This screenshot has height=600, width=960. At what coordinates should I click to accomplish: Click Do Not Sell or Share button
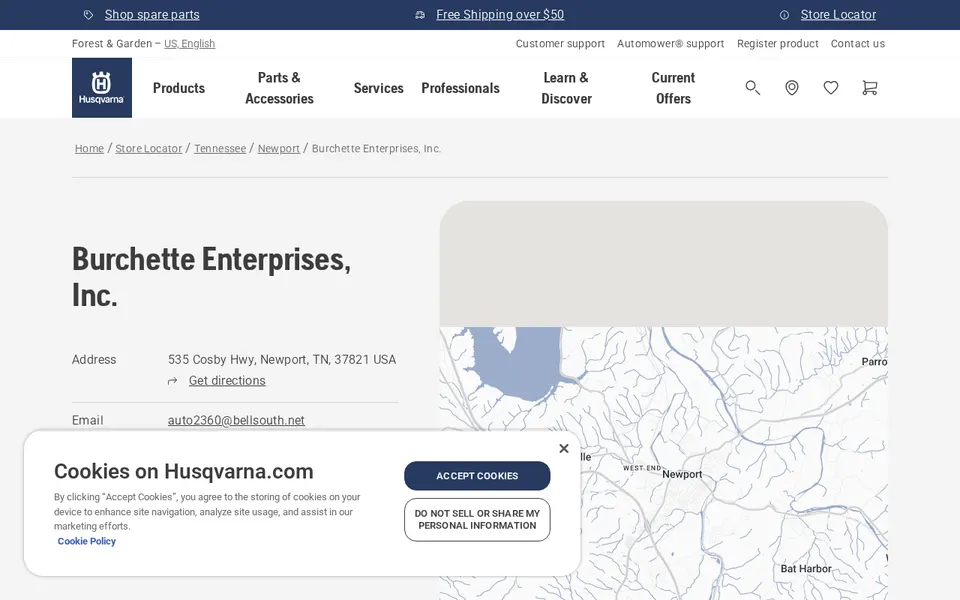click(477, 520)
